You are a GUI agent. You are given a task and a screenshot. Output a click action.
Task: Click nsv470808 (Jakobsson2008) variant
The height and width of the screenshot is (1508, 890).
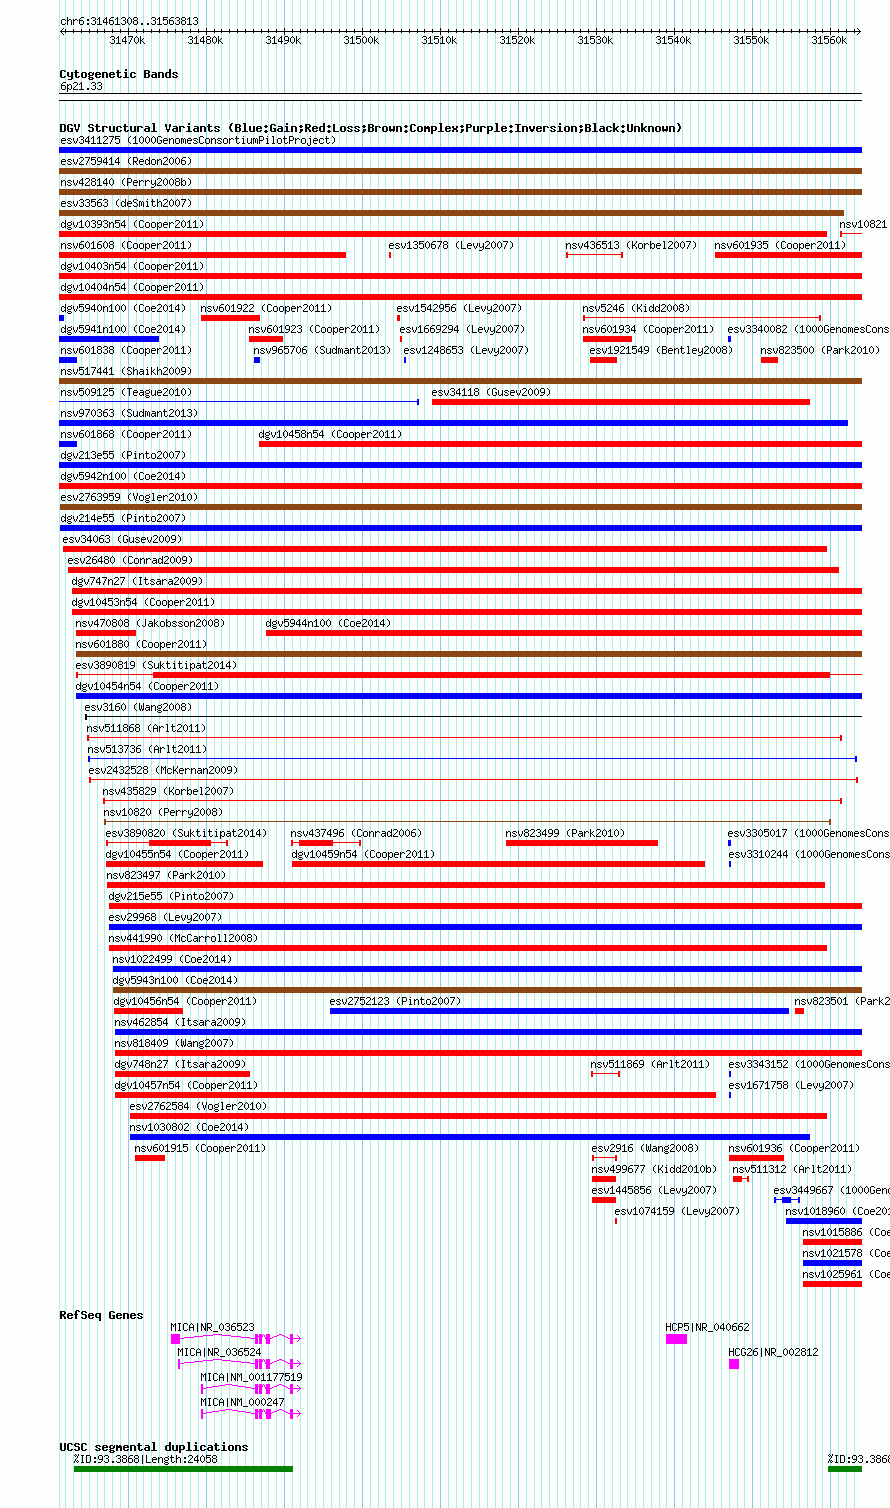[x=150, y=623]
